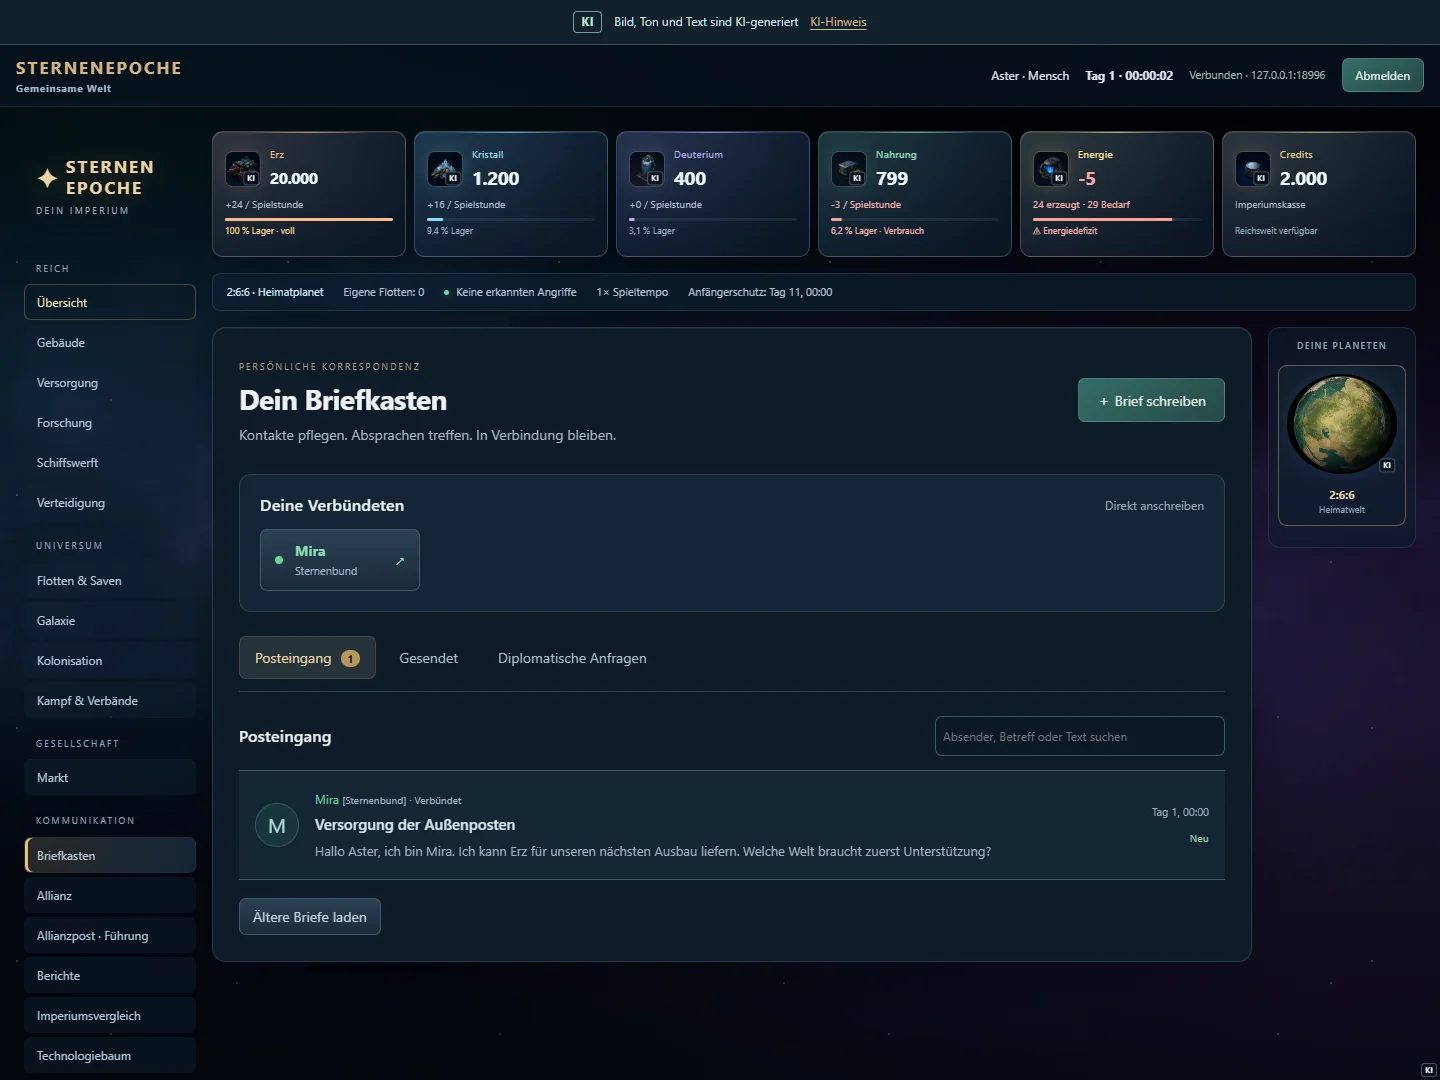Open Mira Sternenbund ally card

pyautogui.click(x=340, y=560)
